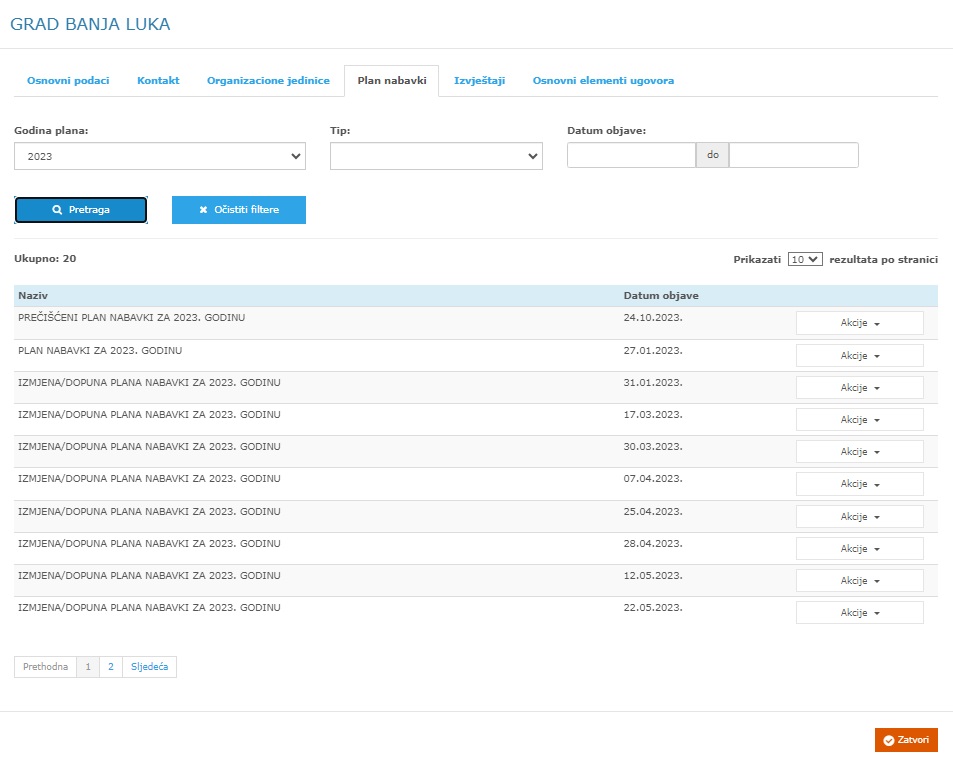The image size is (953, 768).
Task: Open the Osnovni podaci tab
Action: click(68, 80)
